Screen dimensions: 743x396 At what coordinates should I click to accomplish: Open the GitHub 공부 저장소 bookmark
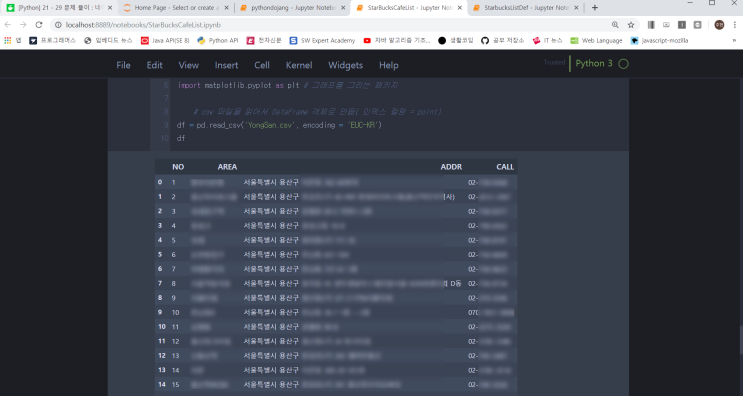(x=502, y=41)
